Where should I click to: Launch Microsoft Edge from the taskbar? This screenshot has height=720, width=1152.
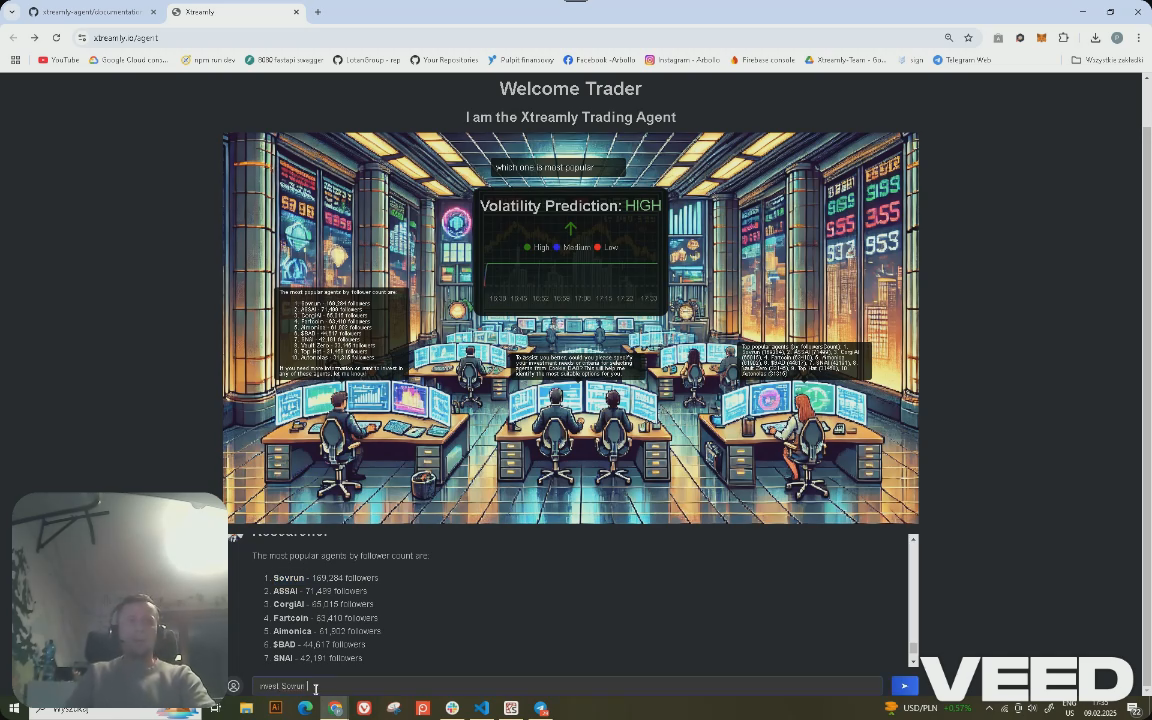(305, 708)
